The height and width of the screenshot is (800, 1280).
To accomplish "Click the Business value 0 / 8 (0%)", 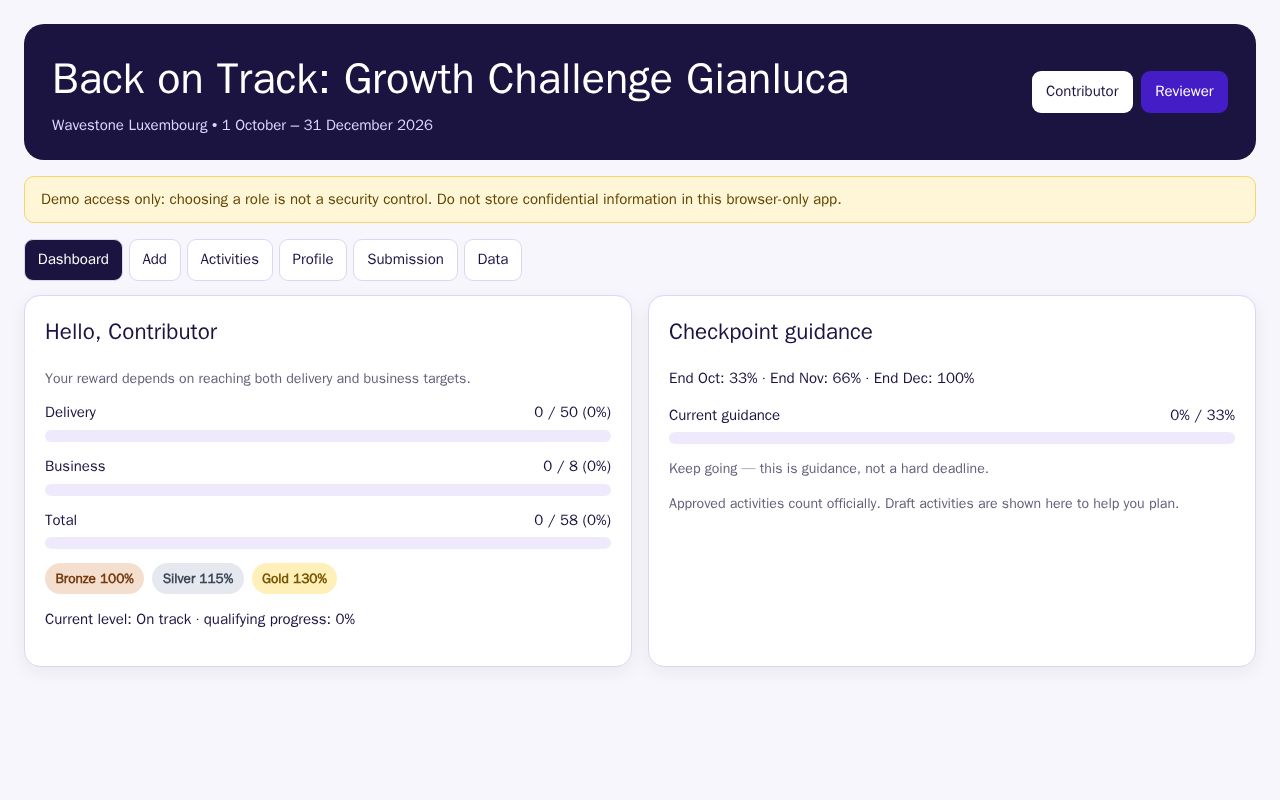I will 577,467.
